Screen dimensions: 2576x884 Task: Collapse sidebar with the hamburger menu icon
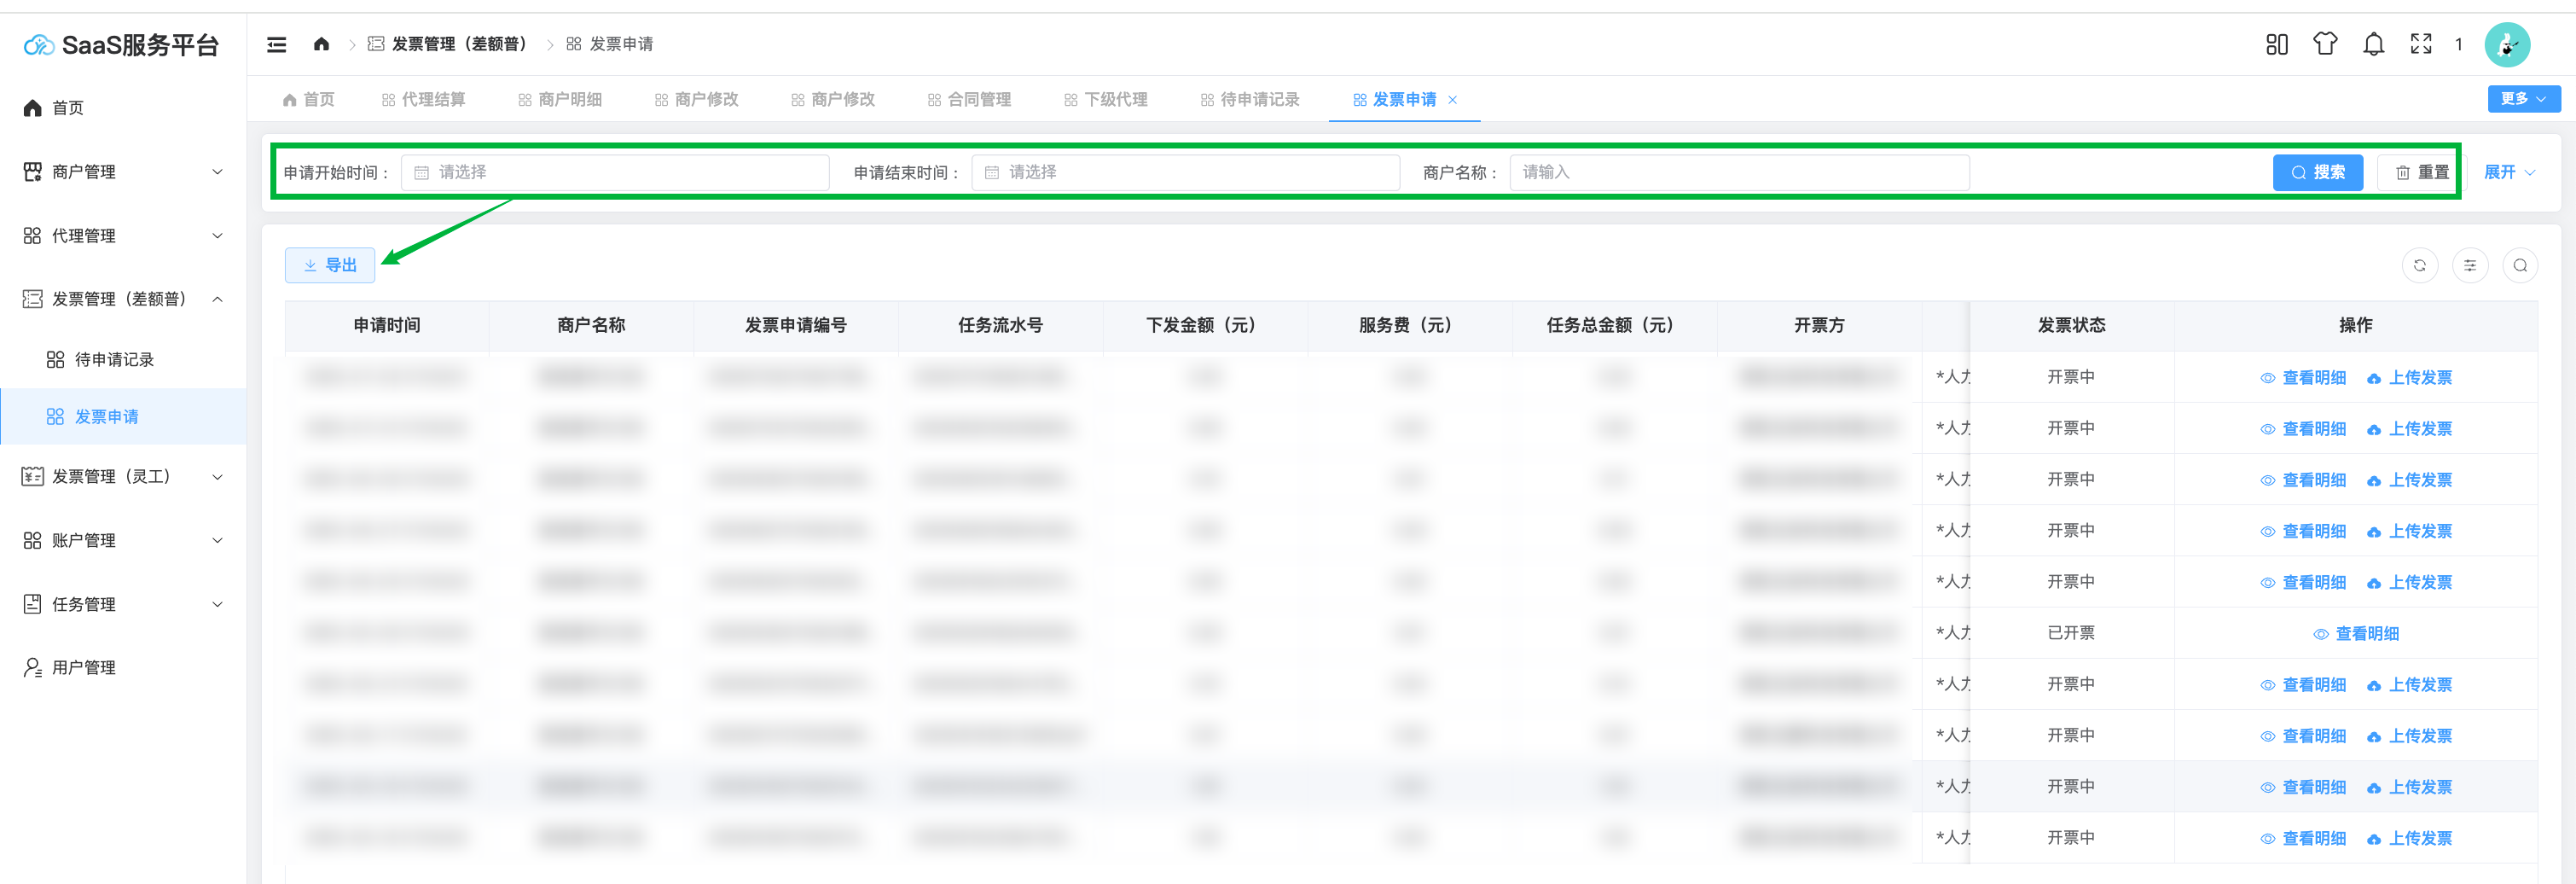(x=276, y=44)
